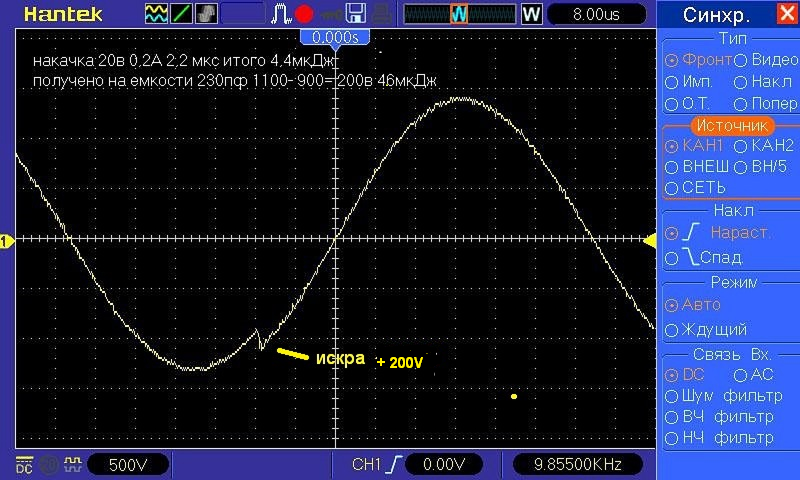Click the grayed 20 bandwidth limit icon
800x480 pixels.
(48, 465)
